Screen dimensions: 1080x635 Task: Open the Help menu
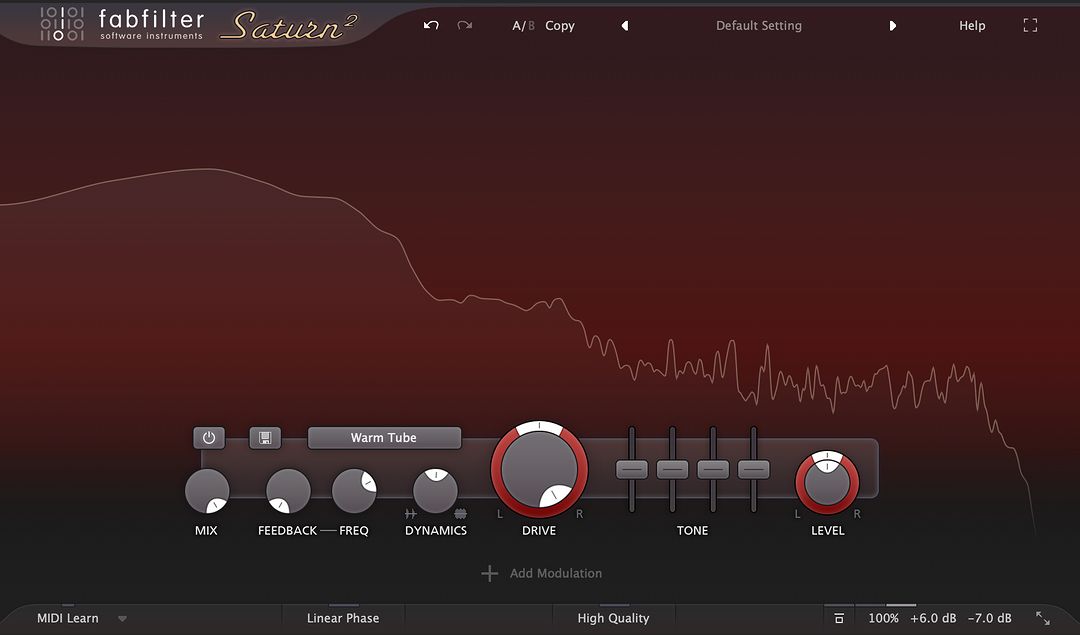point(972,26)
